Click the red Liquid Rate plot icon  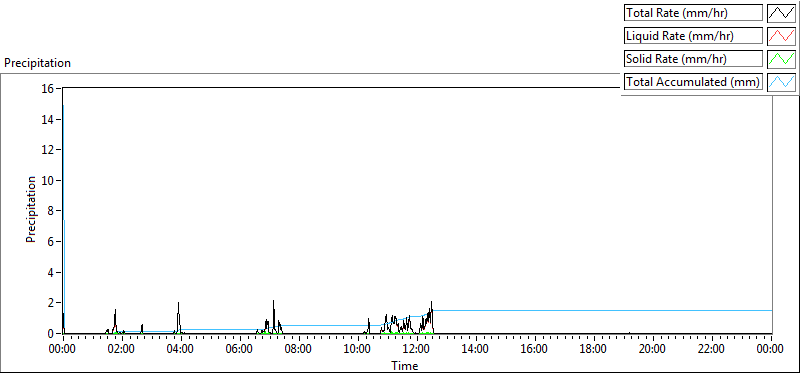(782, 36)
